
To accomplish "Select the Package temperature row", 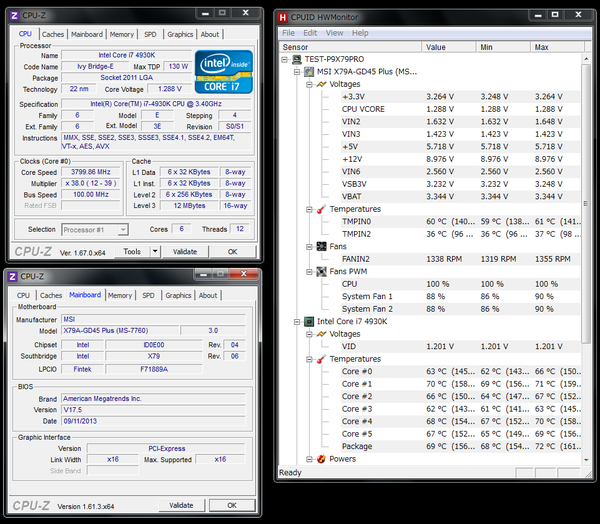I will [x=460, y=446].
